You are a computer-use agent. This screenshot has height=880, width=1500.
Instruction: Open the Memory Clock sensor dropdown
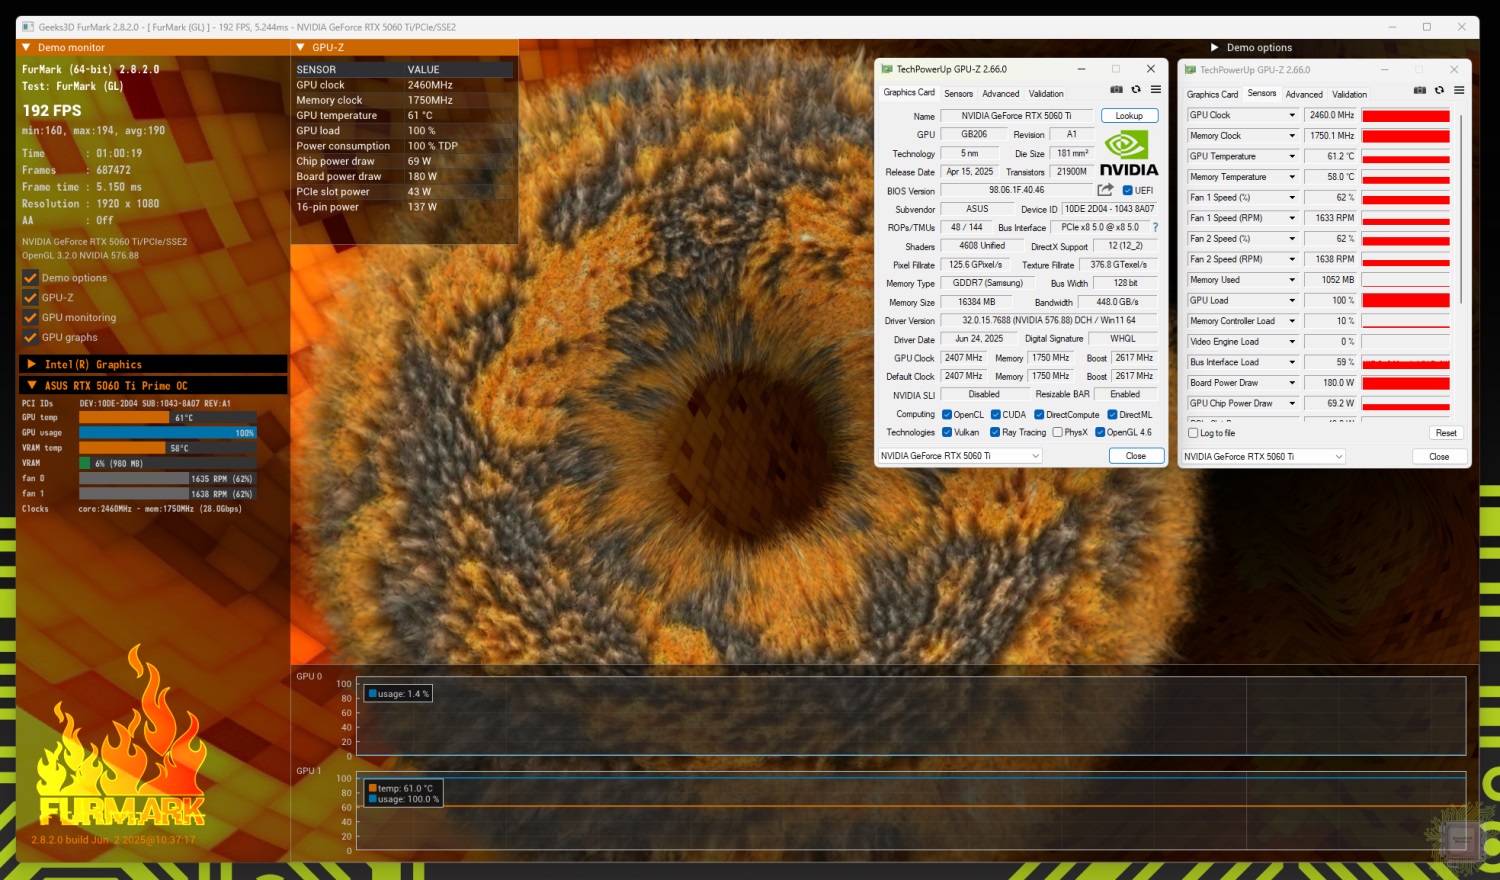[x=1292, y=136]
